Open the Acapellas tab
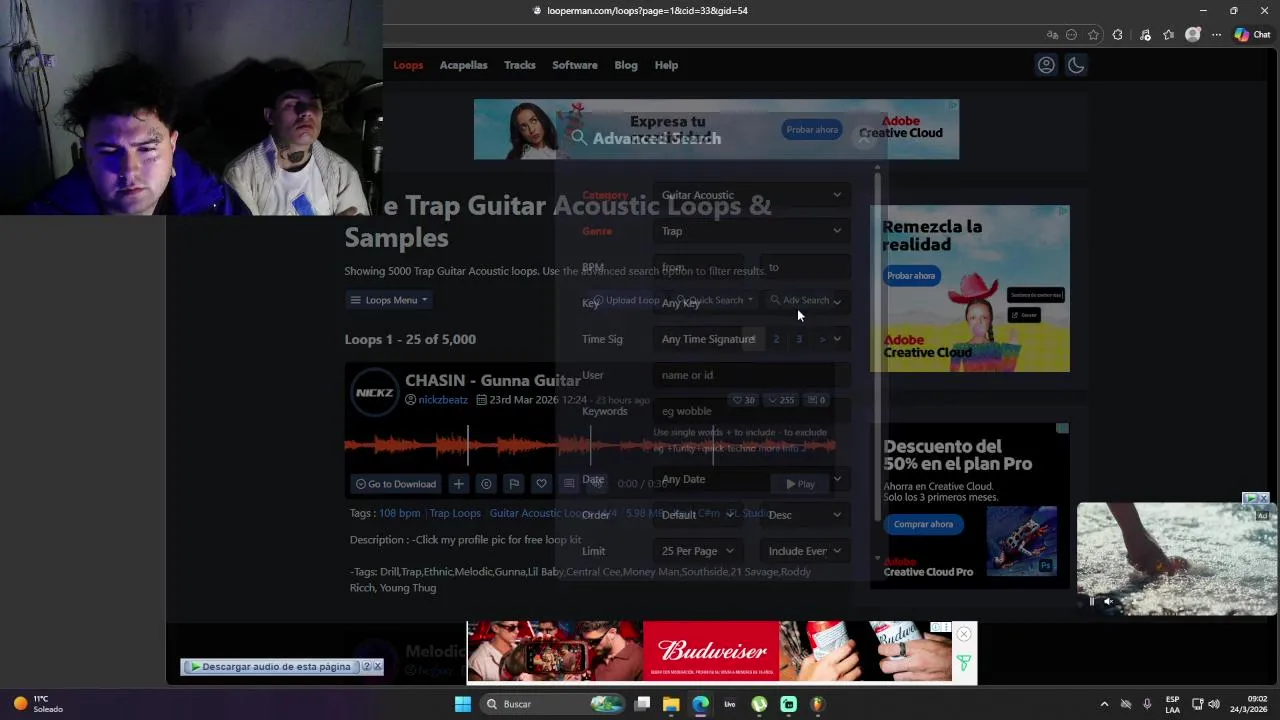Viewport: 1280px width, 720px height. point(464,65)
